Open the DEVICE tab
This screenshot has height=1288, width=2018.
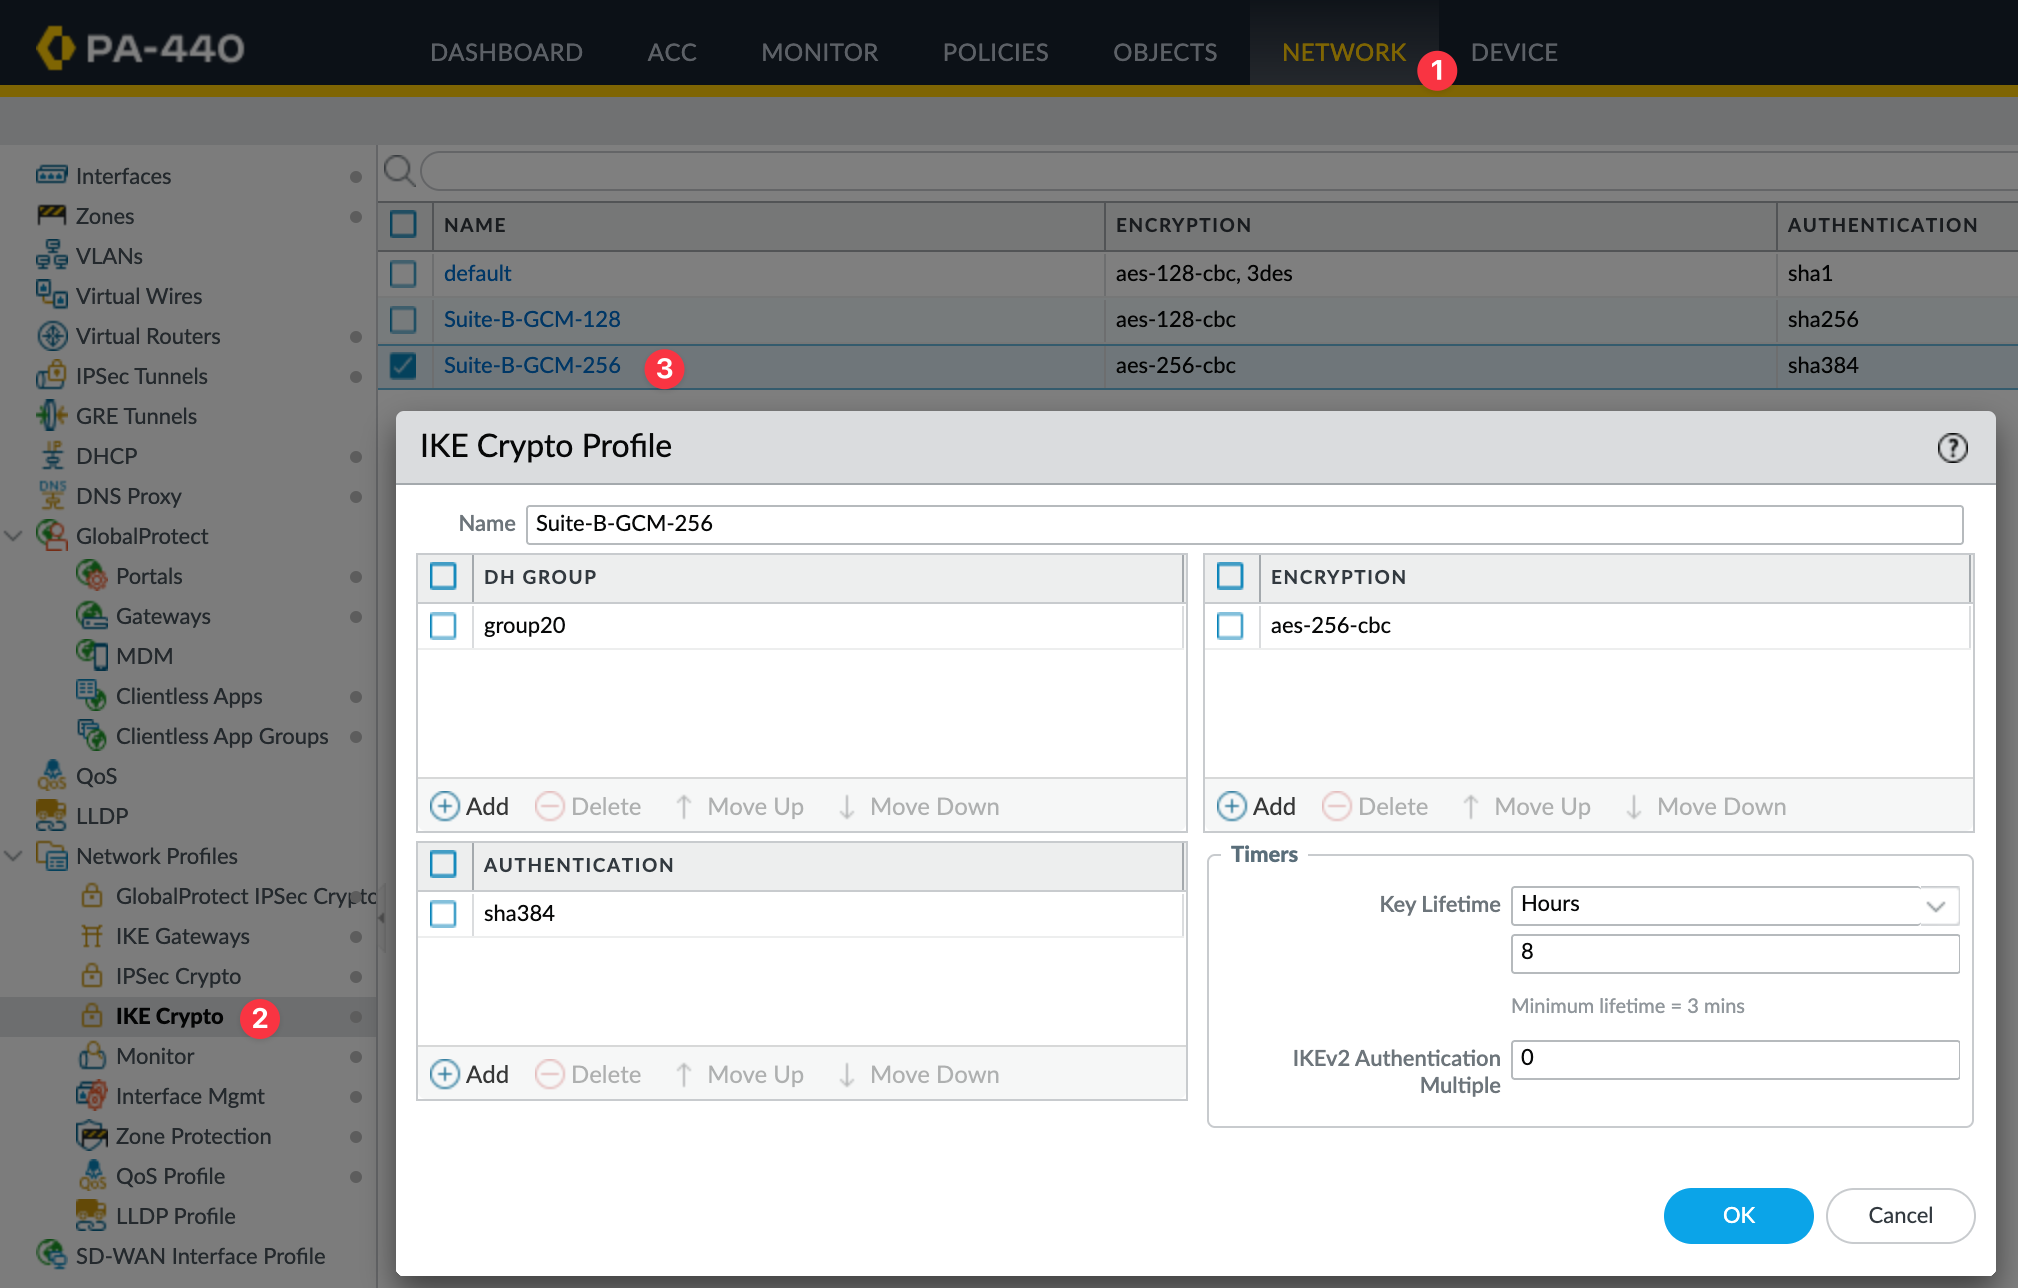pyautogui.click(x=1513, y=52)
